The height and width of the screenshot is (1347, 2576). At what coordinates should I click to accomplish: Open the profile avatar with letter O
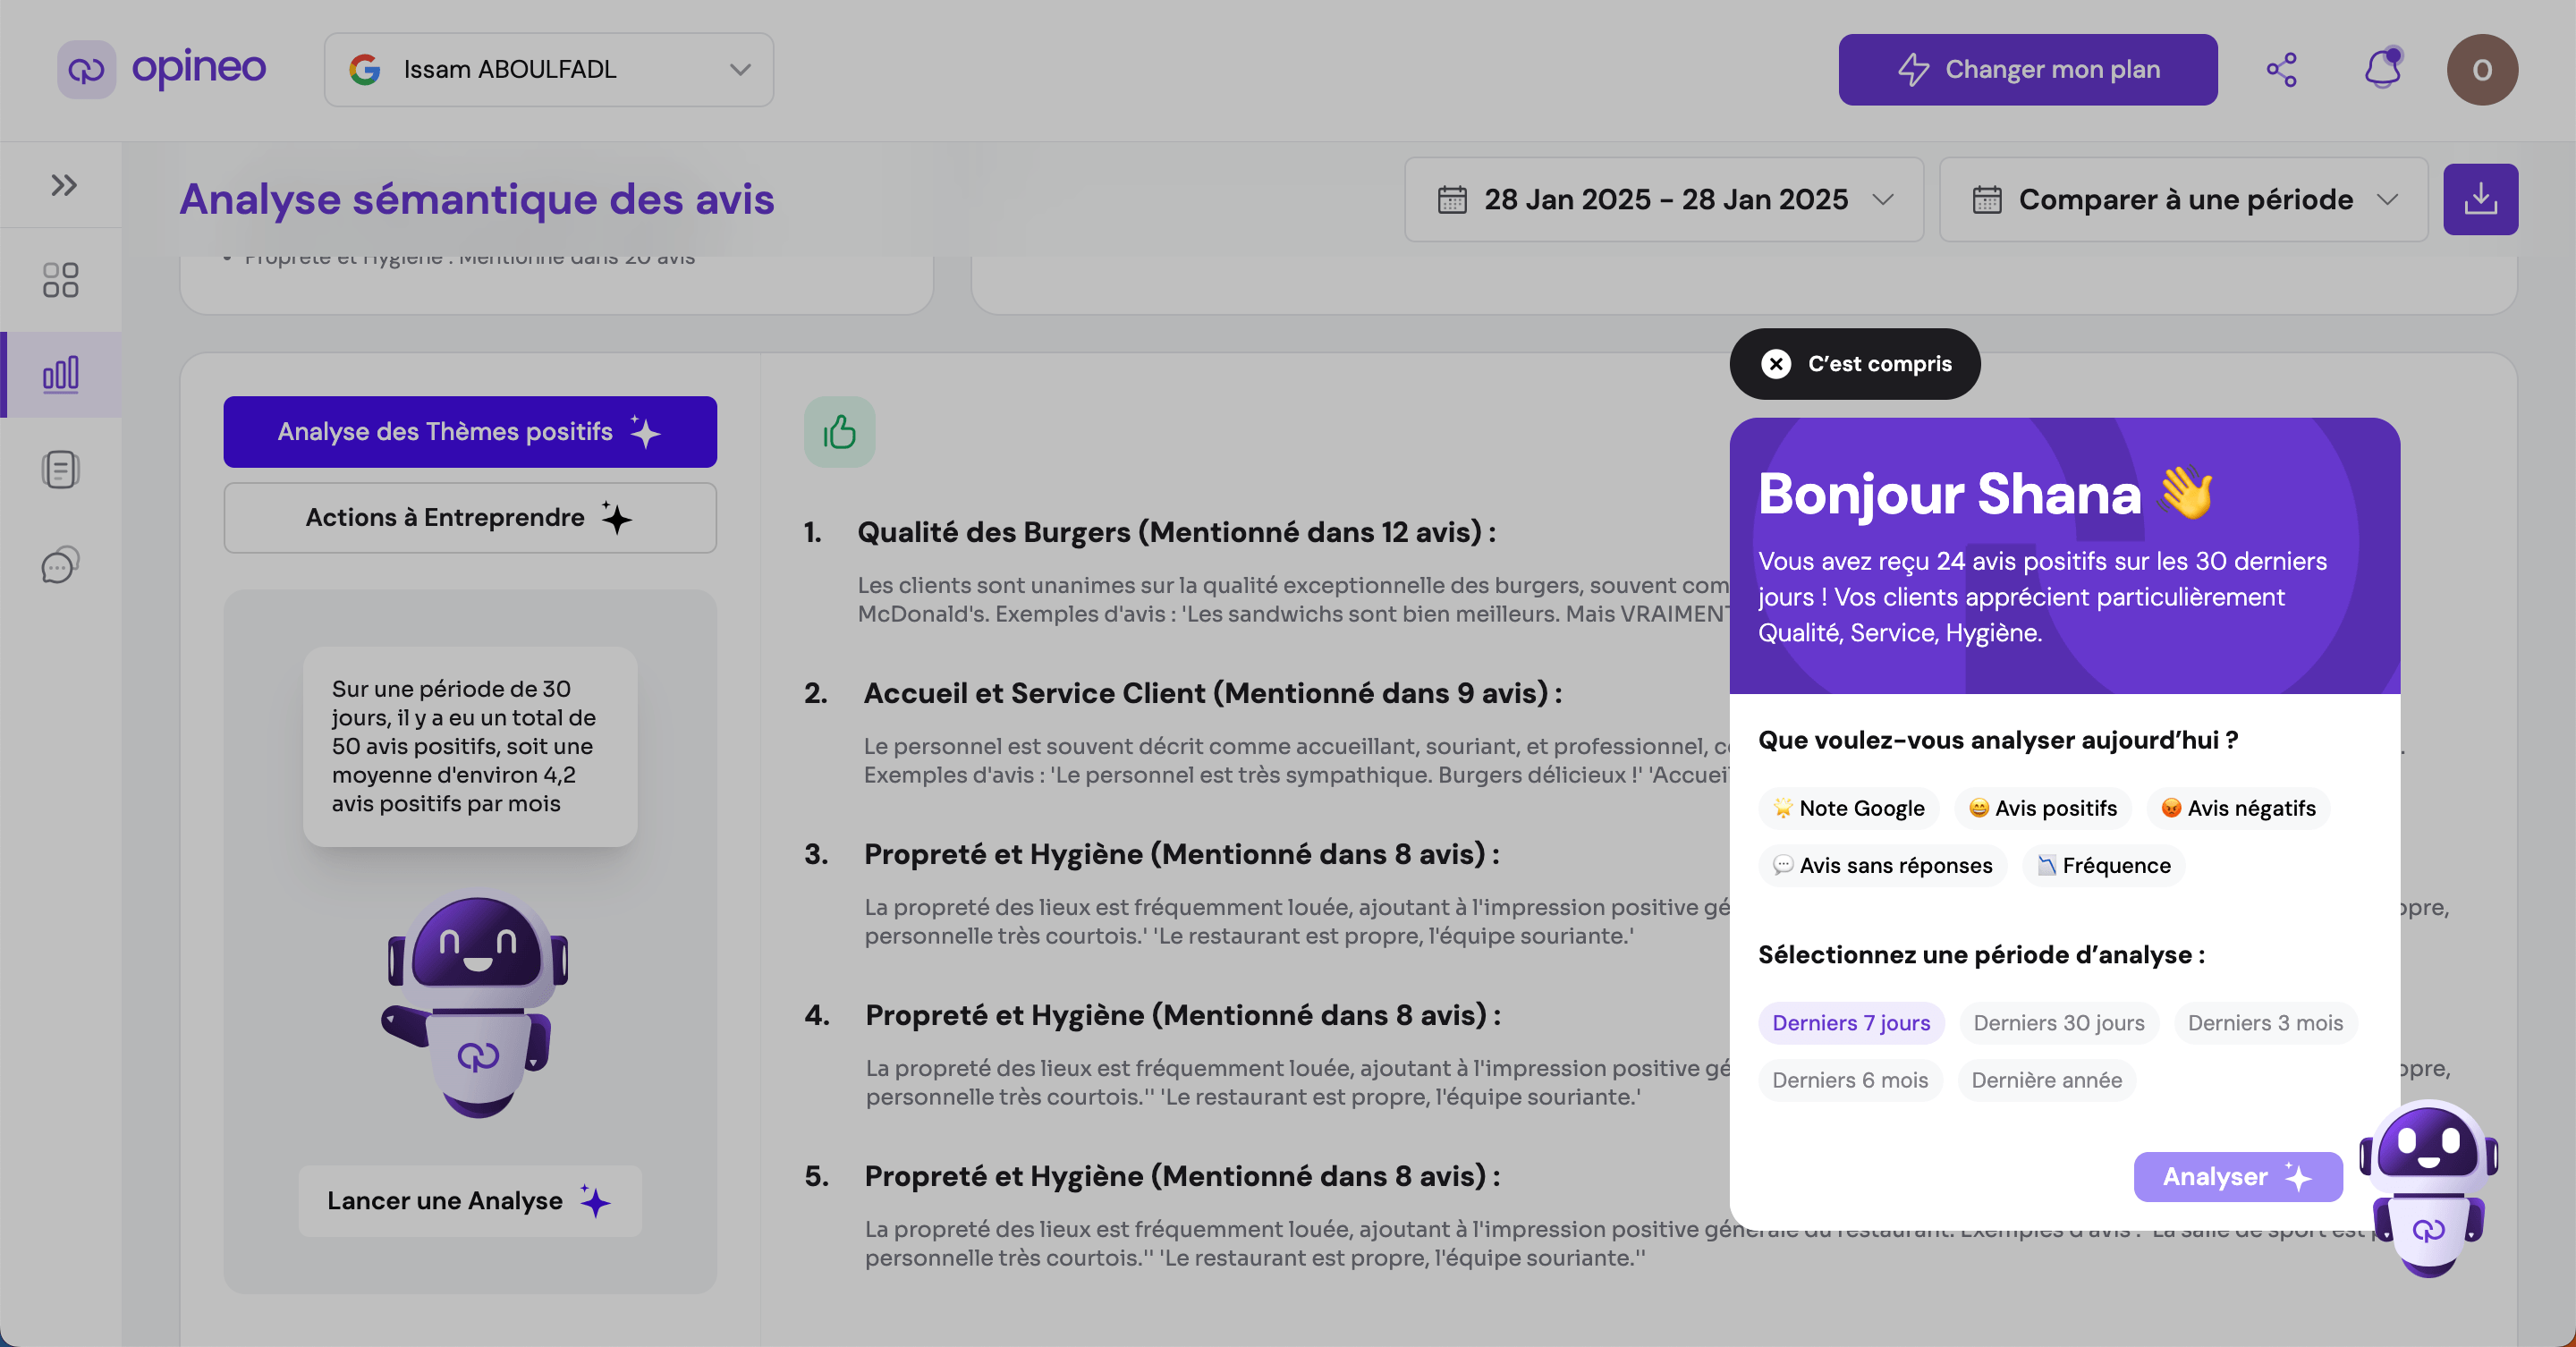pyautogui.click(x=2484, y=69)
